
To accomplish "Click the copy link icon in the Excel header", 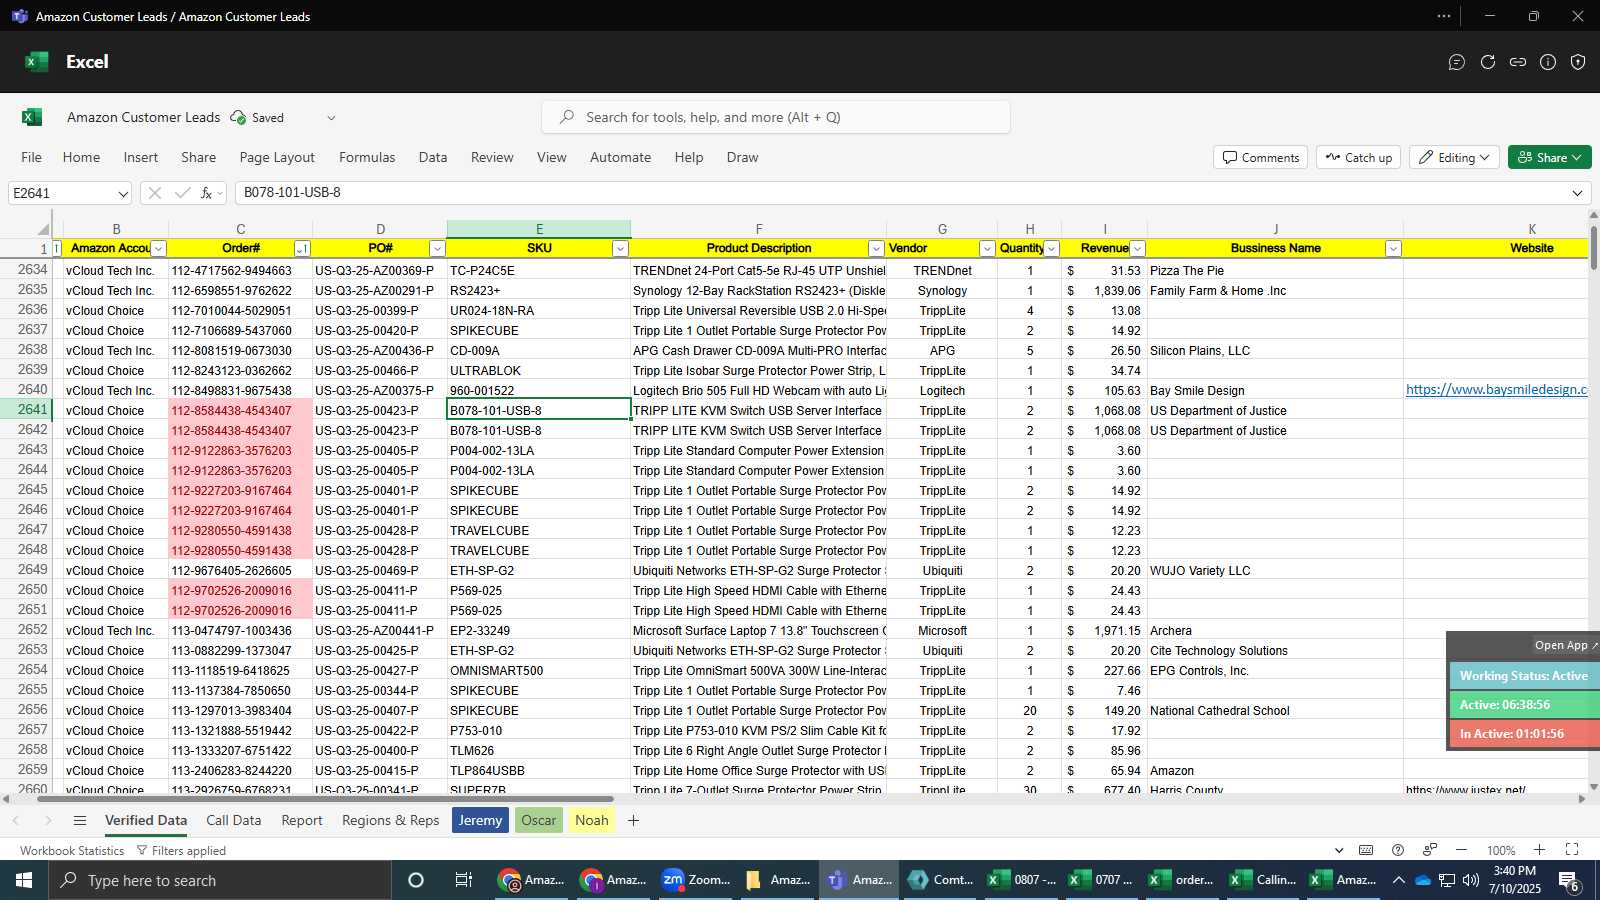I will point(1518,62).
